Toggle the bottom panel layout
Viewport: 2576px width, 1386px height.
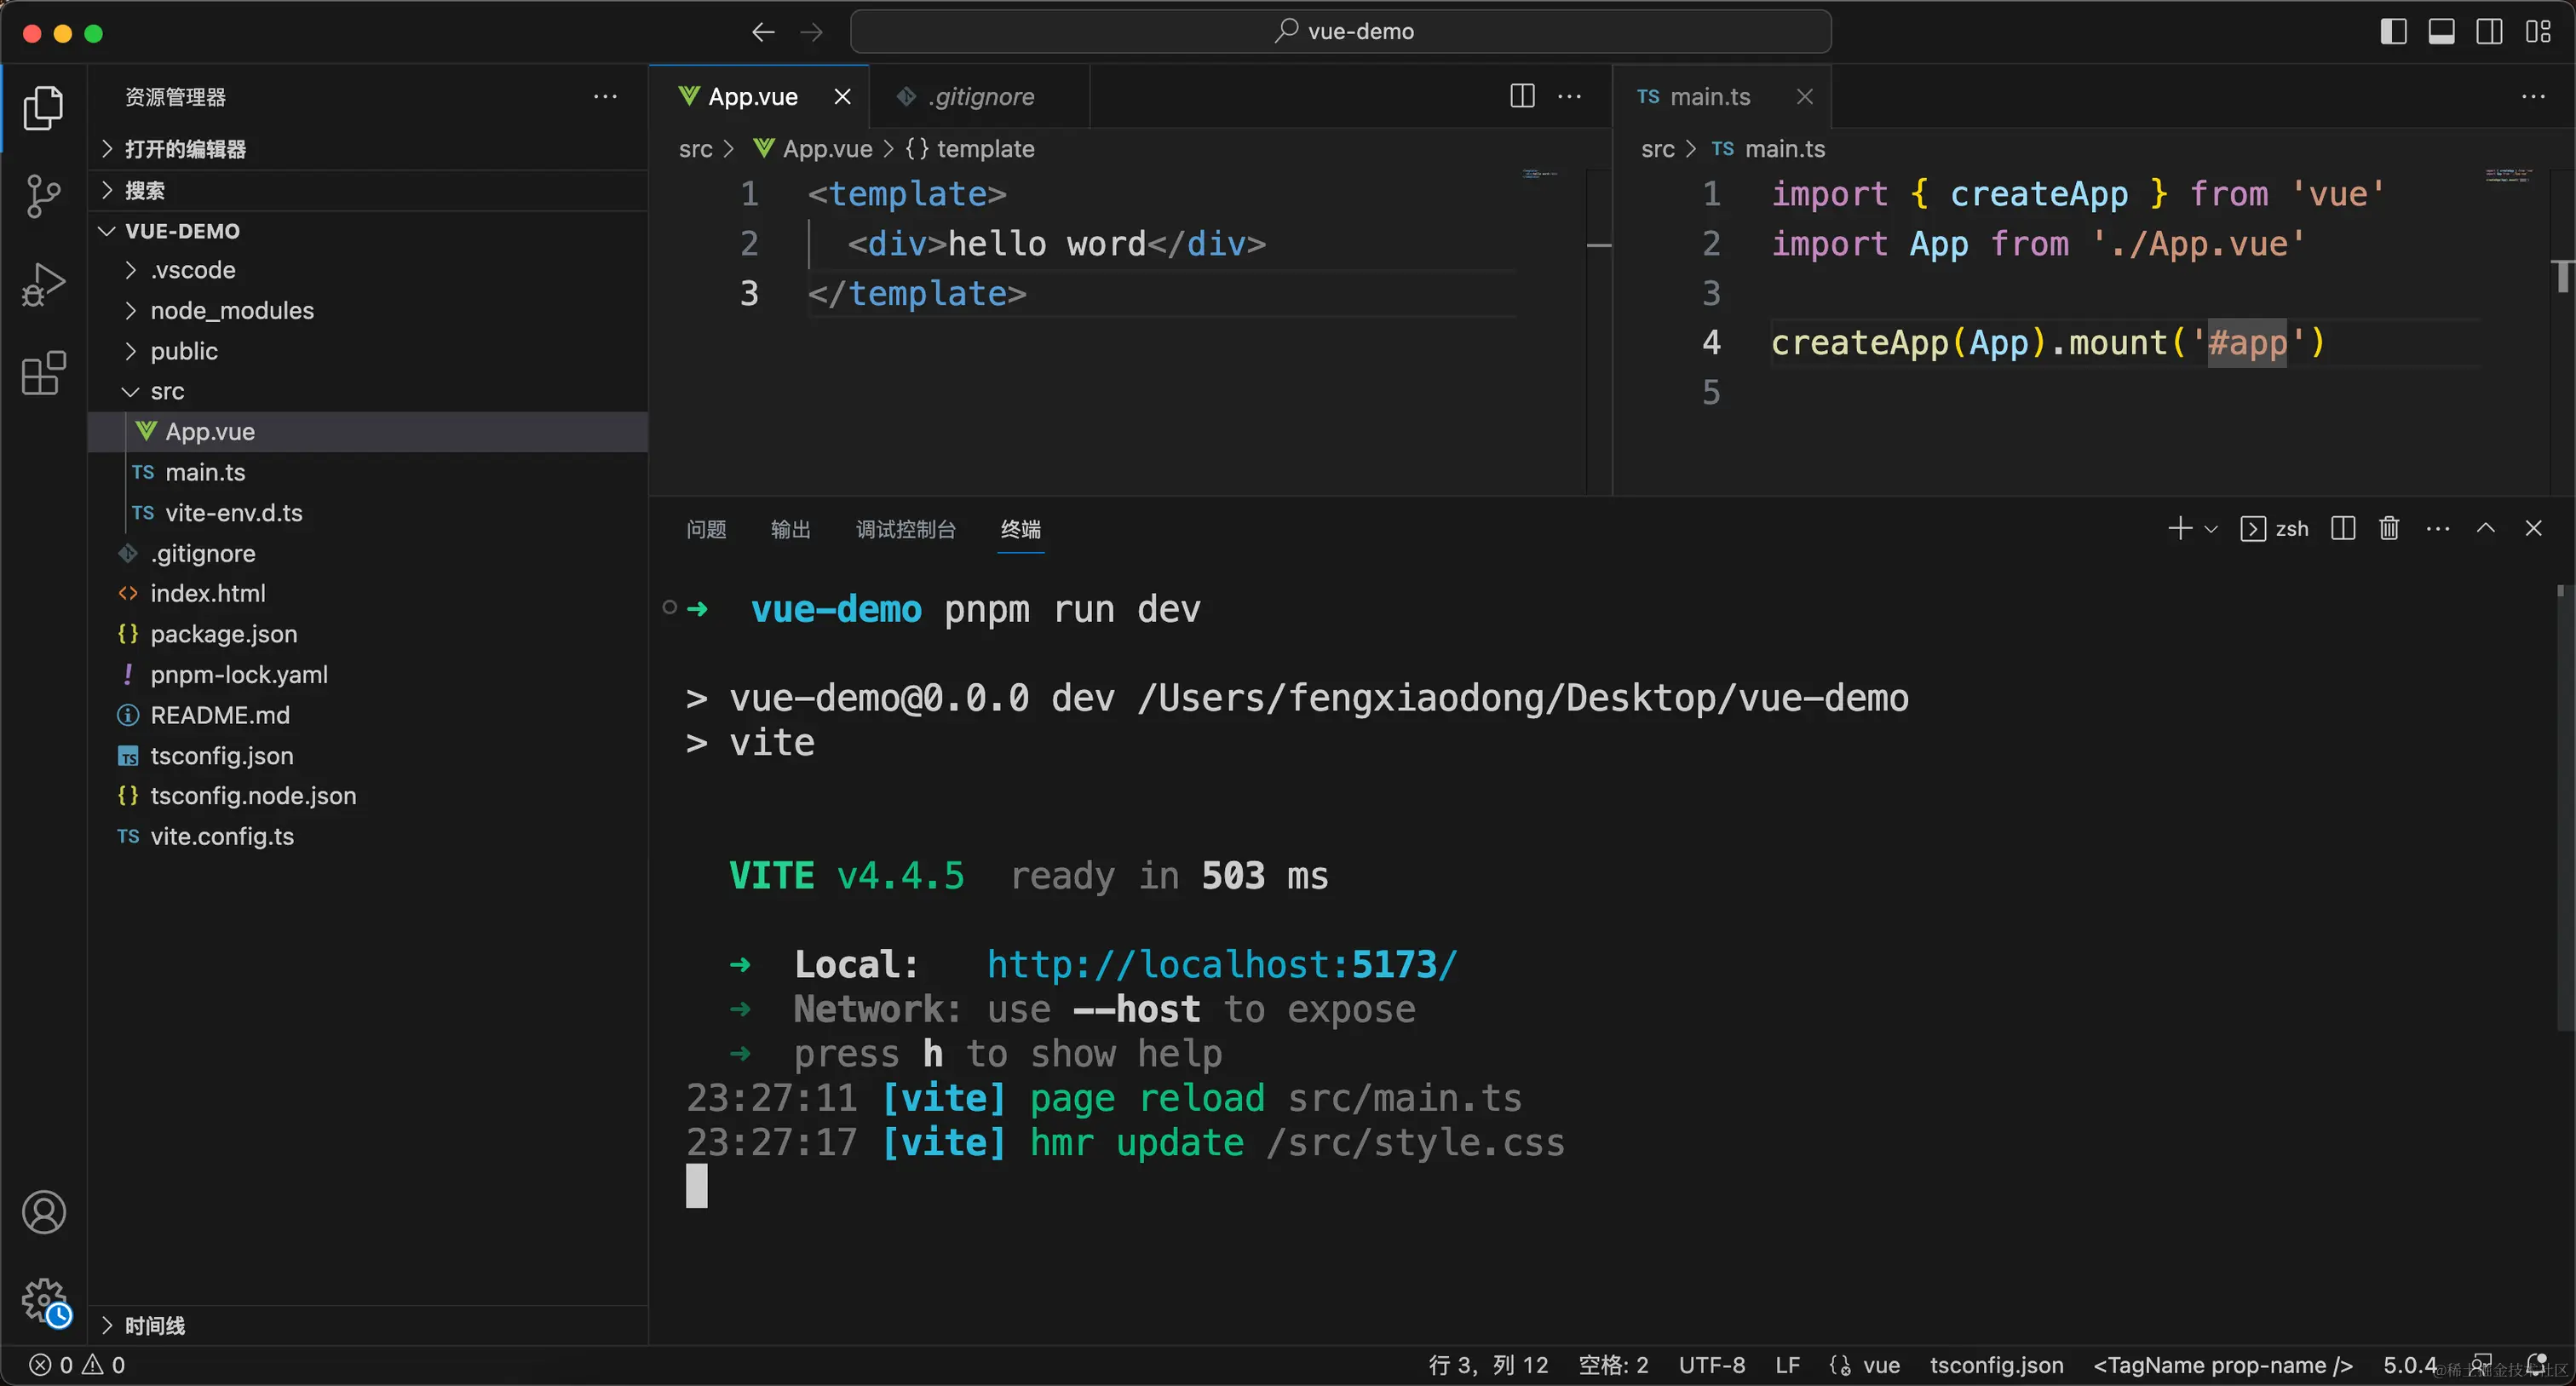click(2441, 32)
